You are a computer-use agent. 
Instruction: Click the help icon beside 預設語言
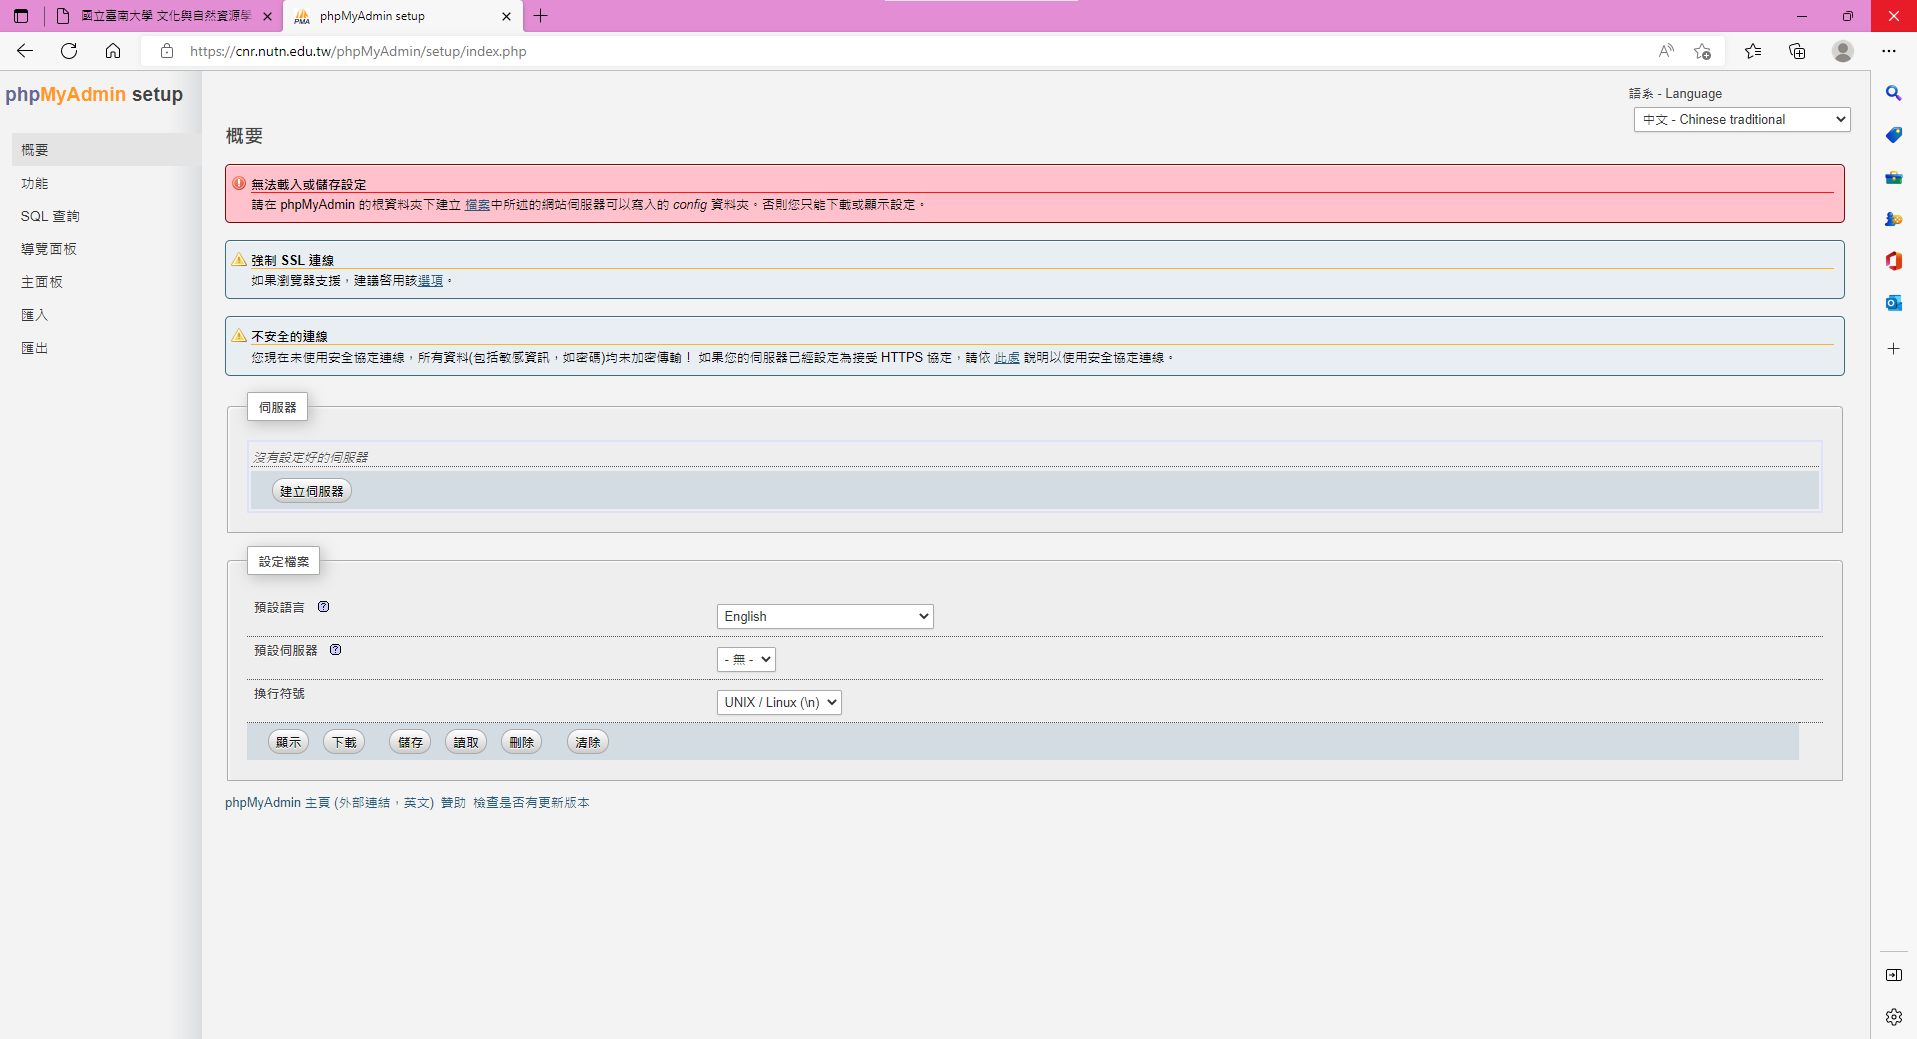point(323,607)
